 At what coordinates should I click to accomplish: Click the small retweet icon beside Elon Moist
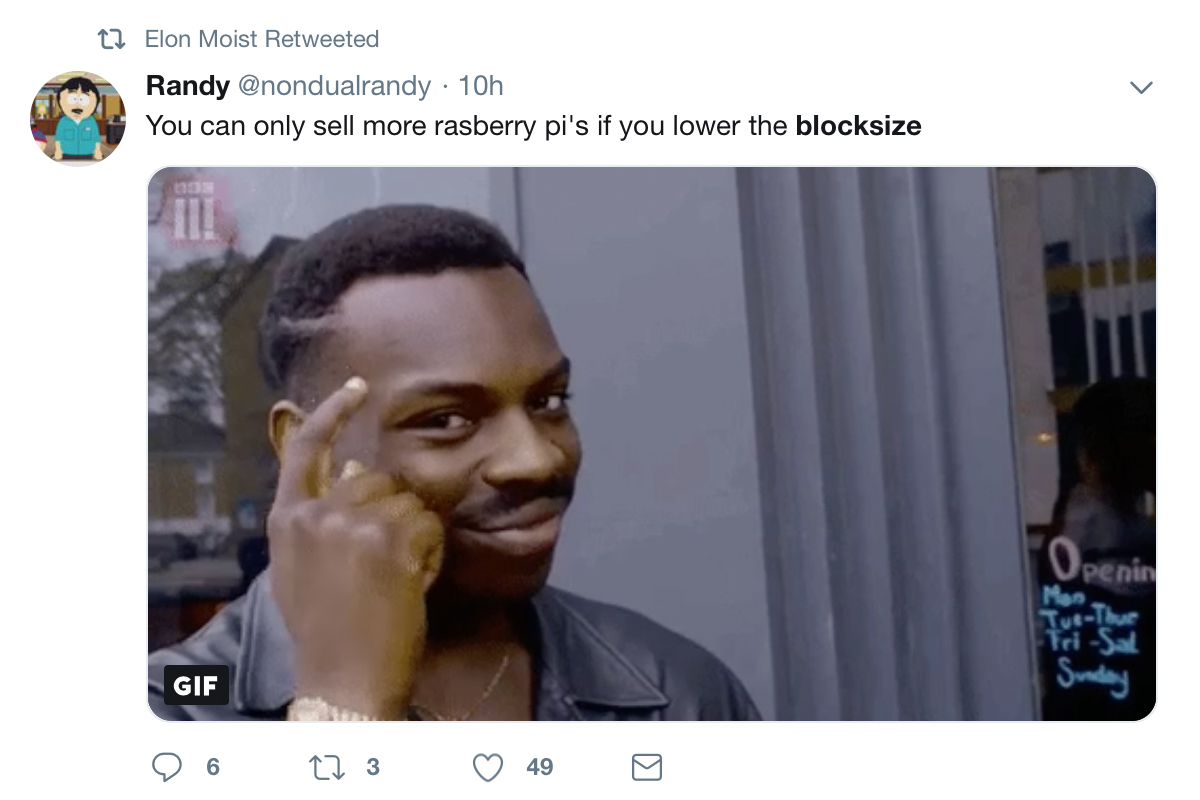pos(111,40)
